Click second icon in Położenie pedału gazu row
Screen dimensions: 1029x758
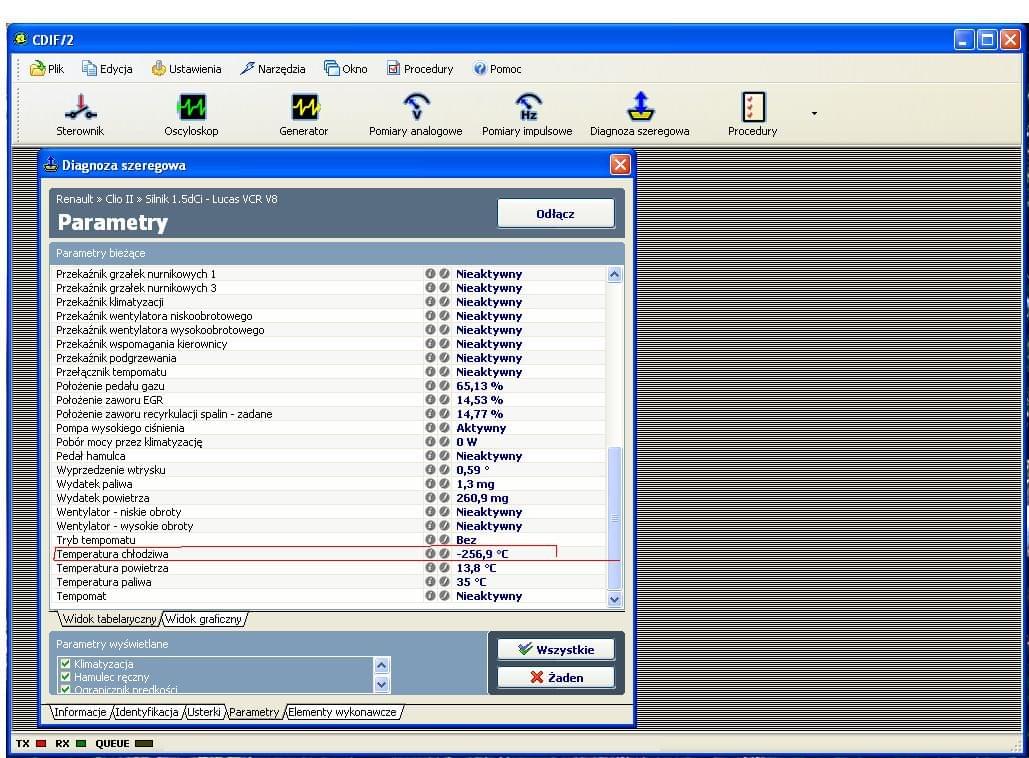(444, 386)
